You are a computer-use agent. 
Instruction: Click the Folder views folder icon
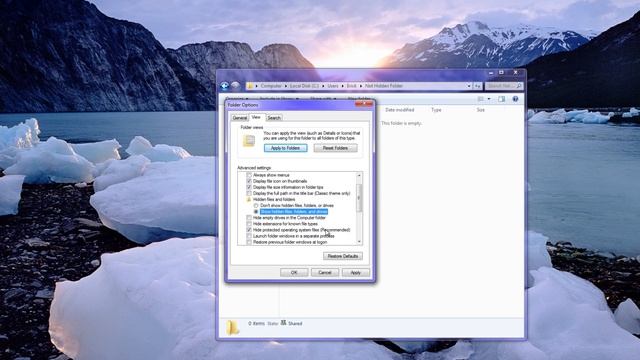tap(249, 141)
